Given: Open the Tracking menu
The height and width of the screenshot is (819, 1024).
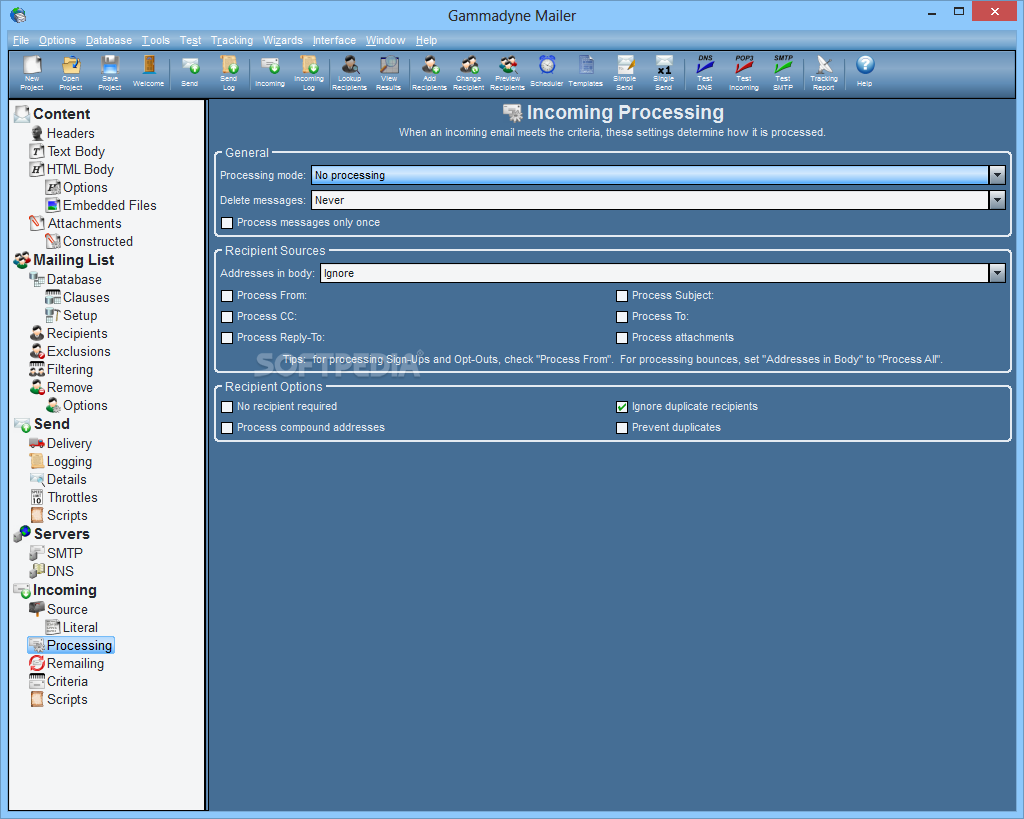Looking at the screenshot, I should pyautogui.click(x=232, y=40).
